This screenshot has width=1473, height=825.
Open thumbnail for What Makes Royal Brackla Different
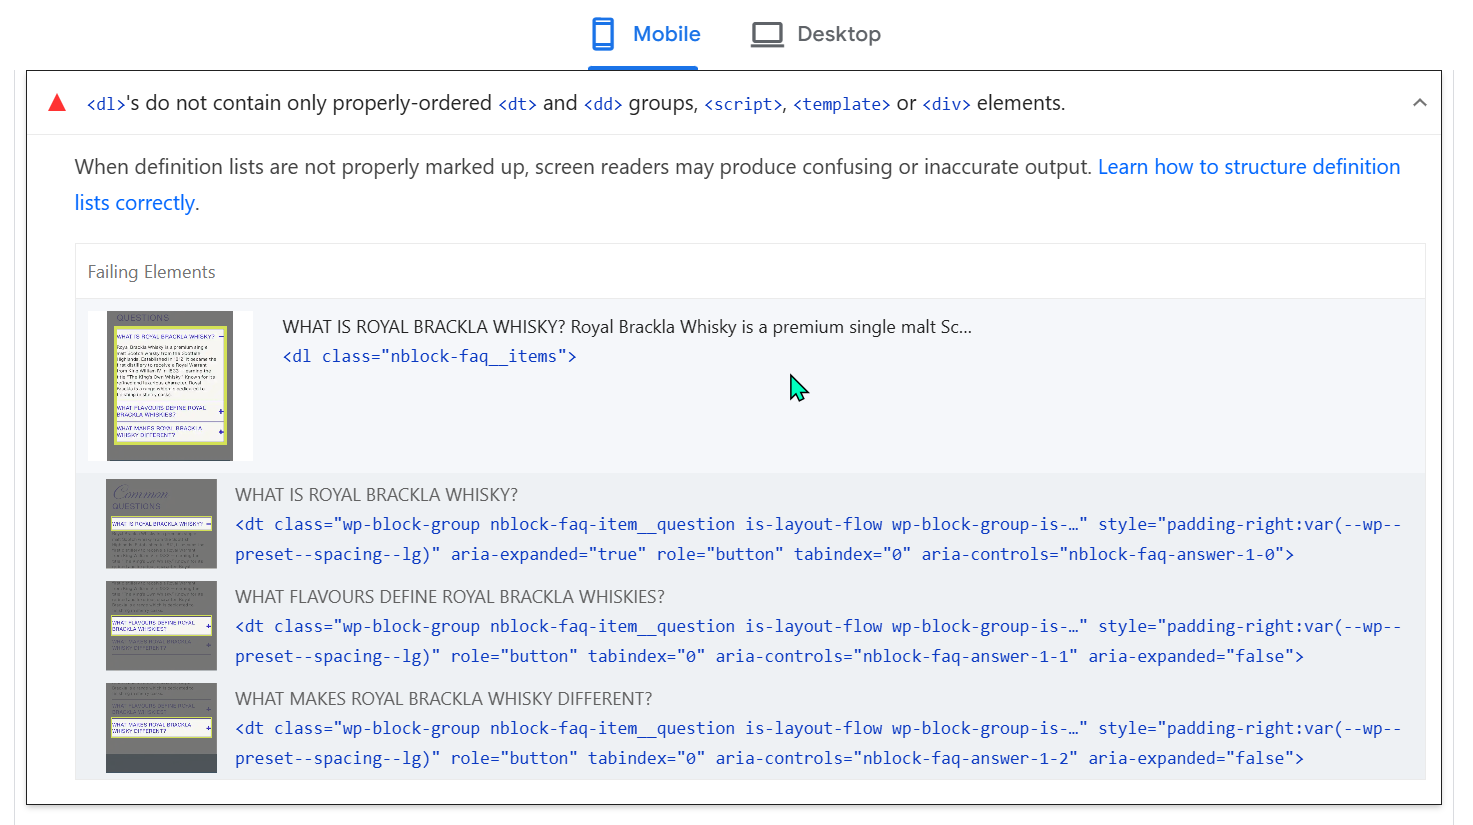(161, 728)
